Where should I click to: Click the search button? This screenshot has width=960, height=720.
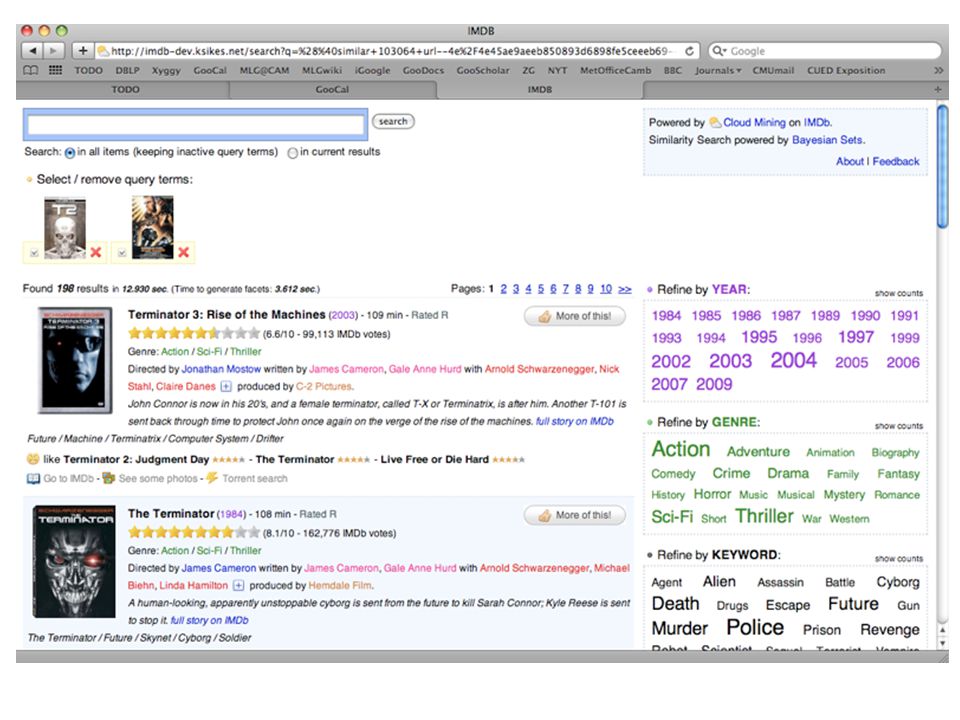(x=393, y=121)
